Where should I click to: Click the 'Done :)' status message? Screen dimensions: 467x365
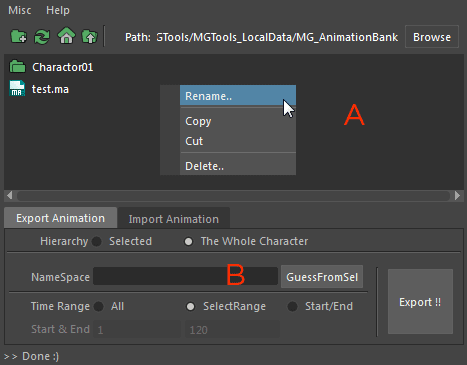pos(40,356)
